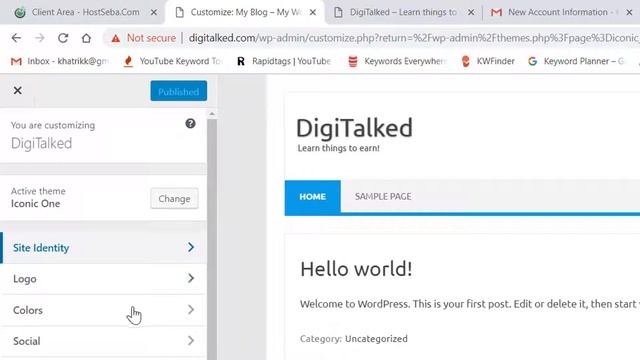Viewport: 640px width, 360px height.
Task: Click Change theme button
Action: [174, 198]
